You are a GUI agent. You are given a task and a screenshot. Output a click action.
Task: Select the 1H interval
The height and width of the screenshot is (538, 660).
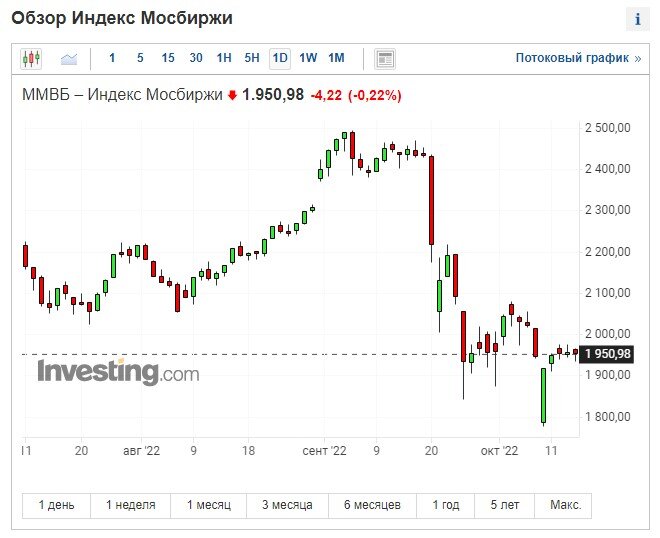tap(224, 58)
